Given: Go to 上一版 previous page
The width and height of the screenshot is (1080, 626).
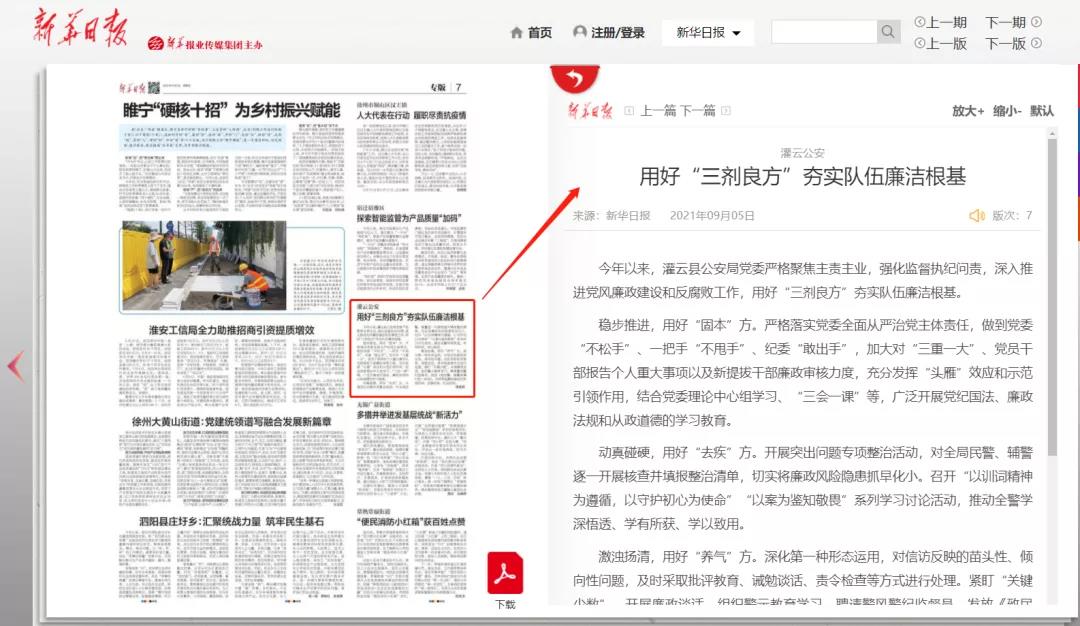Looking at the screenshot, I should tap(941, 43).
